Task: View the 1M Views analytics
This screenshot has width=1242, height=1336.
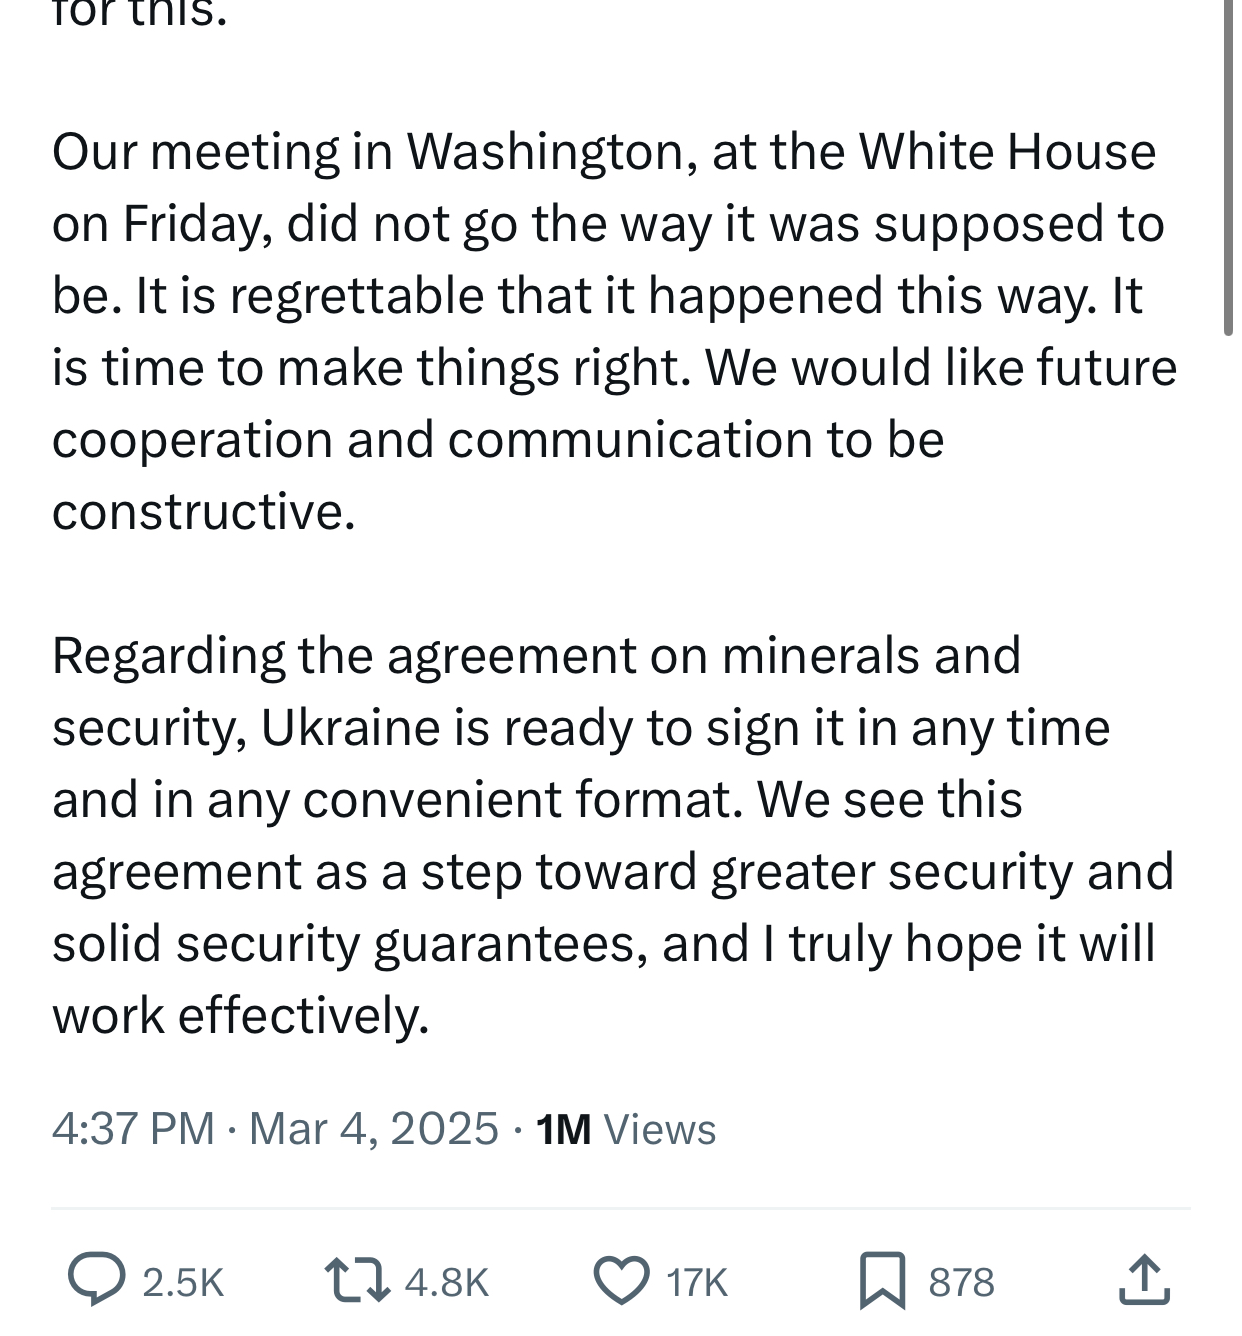Action: [x=626, y=1129]
